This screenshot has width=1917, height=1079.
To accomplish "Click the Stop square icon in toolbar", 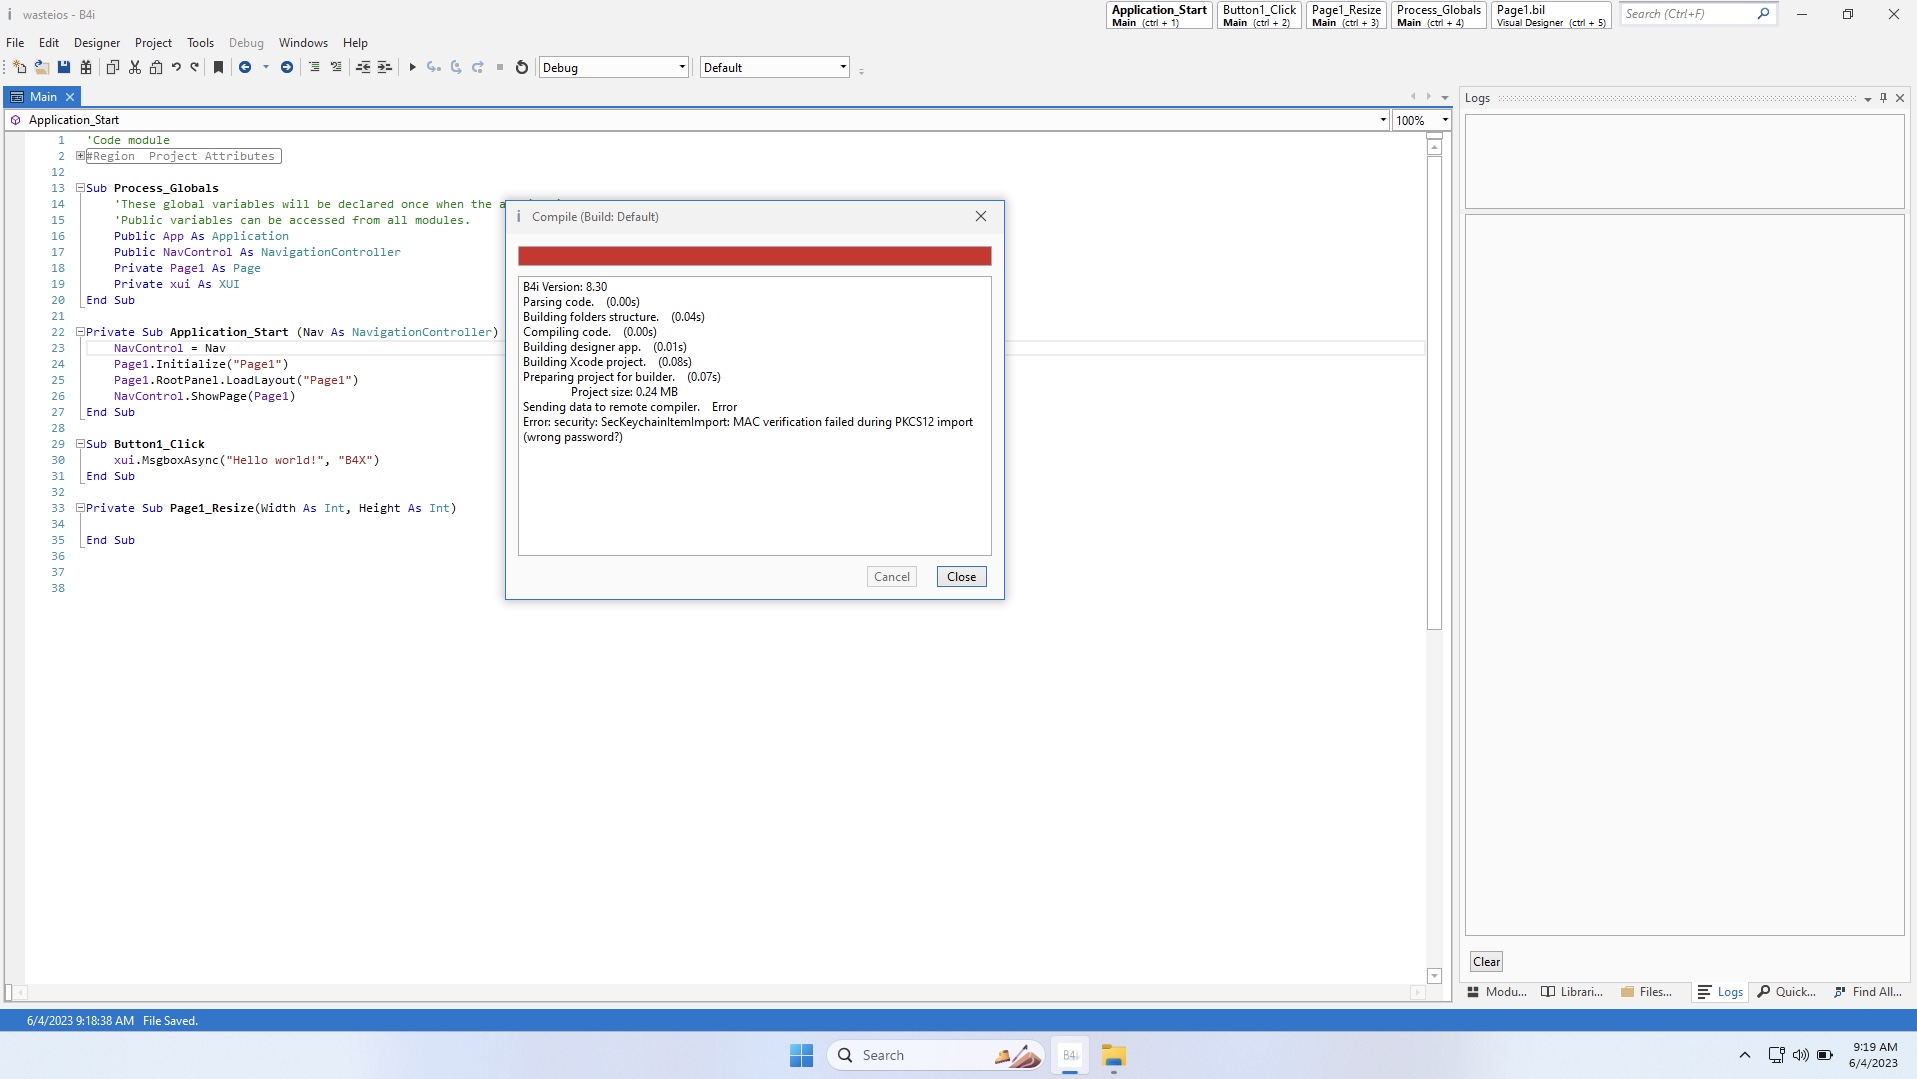I will [x=500, y=67].
